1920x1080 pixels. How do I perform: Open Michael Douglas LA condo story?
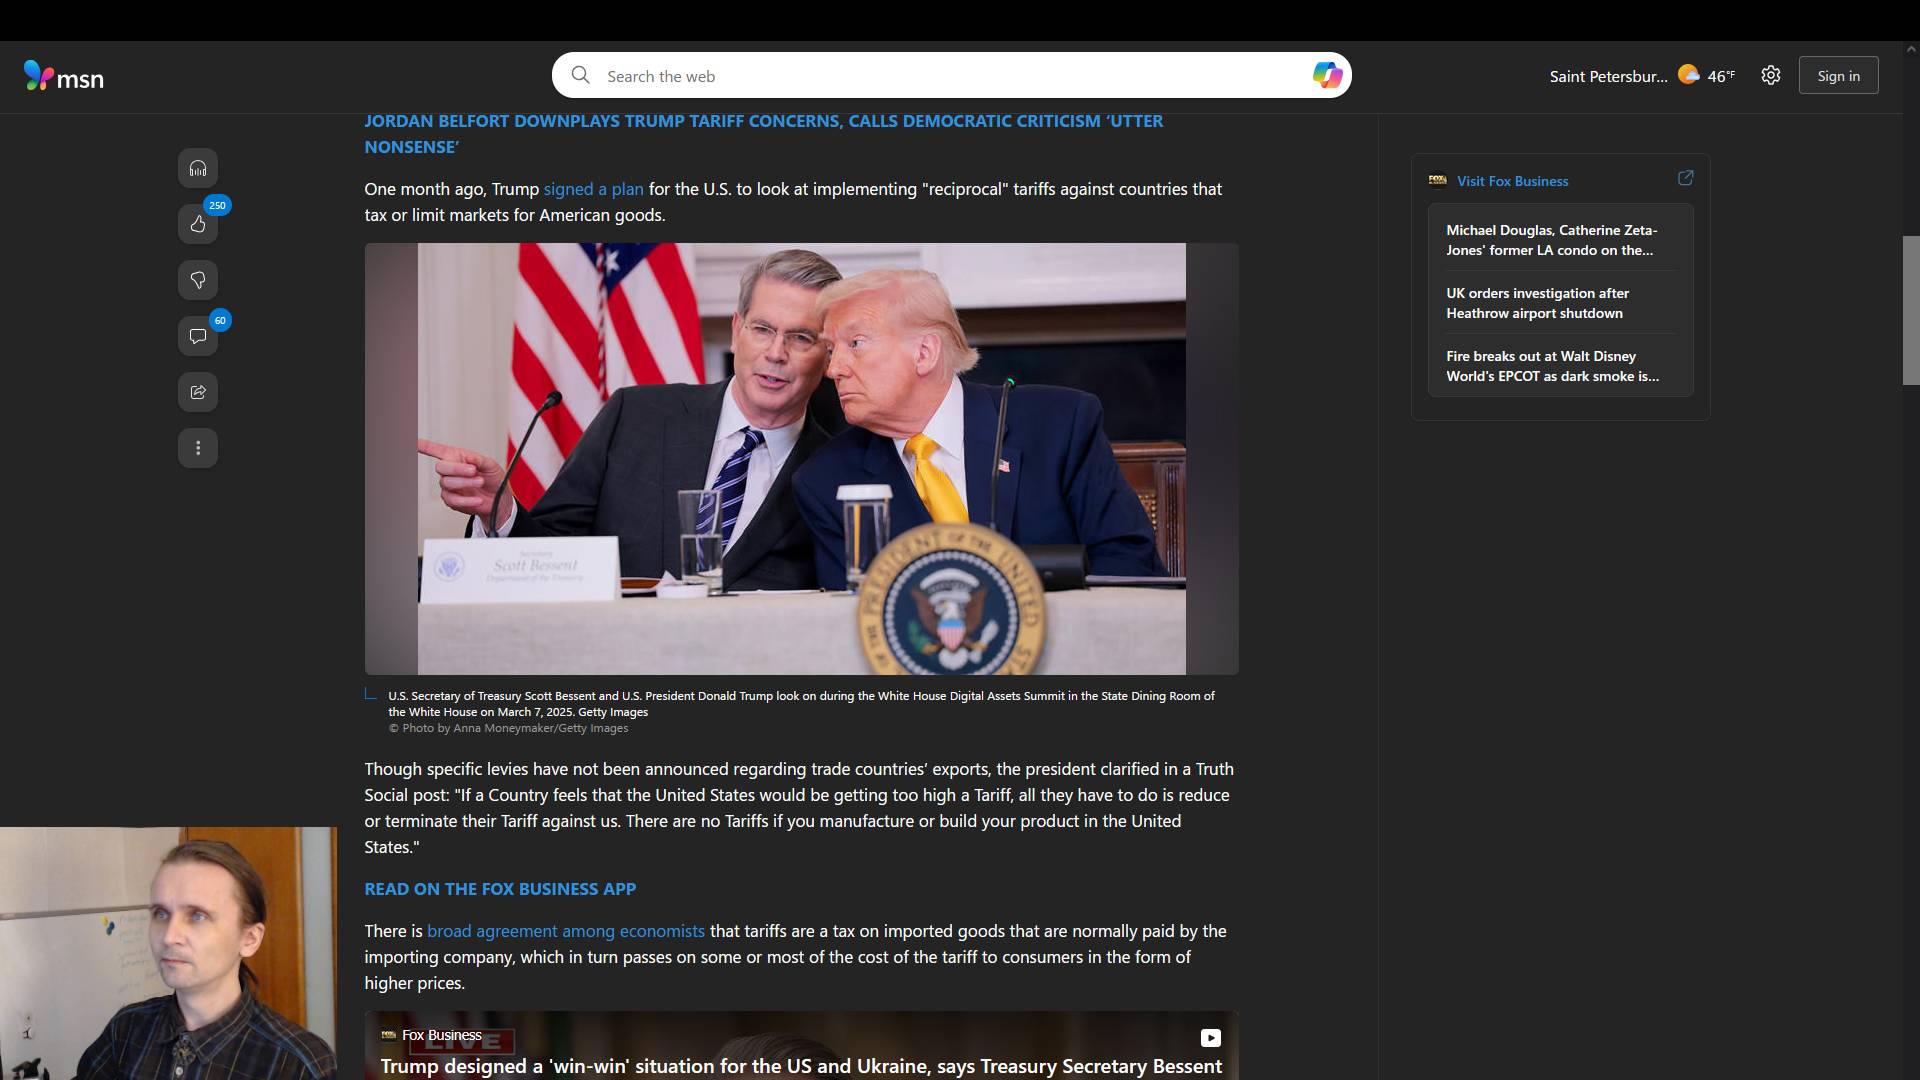point(1551,240)
